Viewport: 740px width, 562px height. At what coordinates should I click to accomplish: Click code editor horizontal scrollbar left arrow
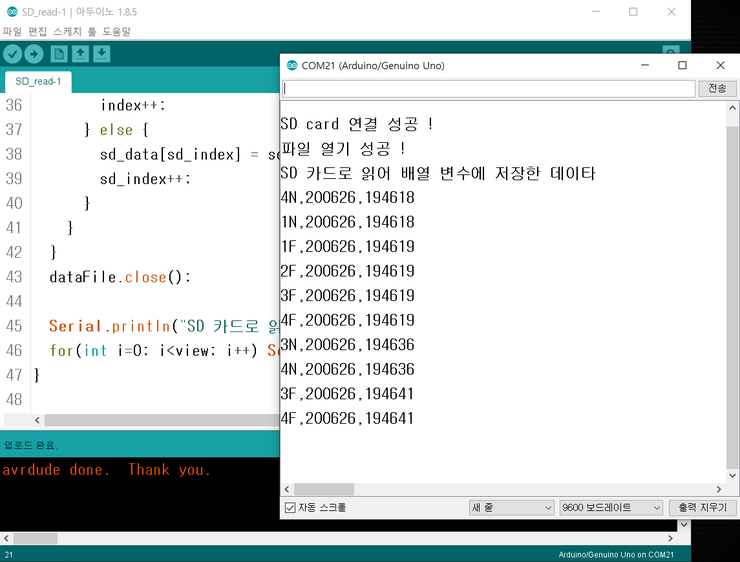click(37, 420)
